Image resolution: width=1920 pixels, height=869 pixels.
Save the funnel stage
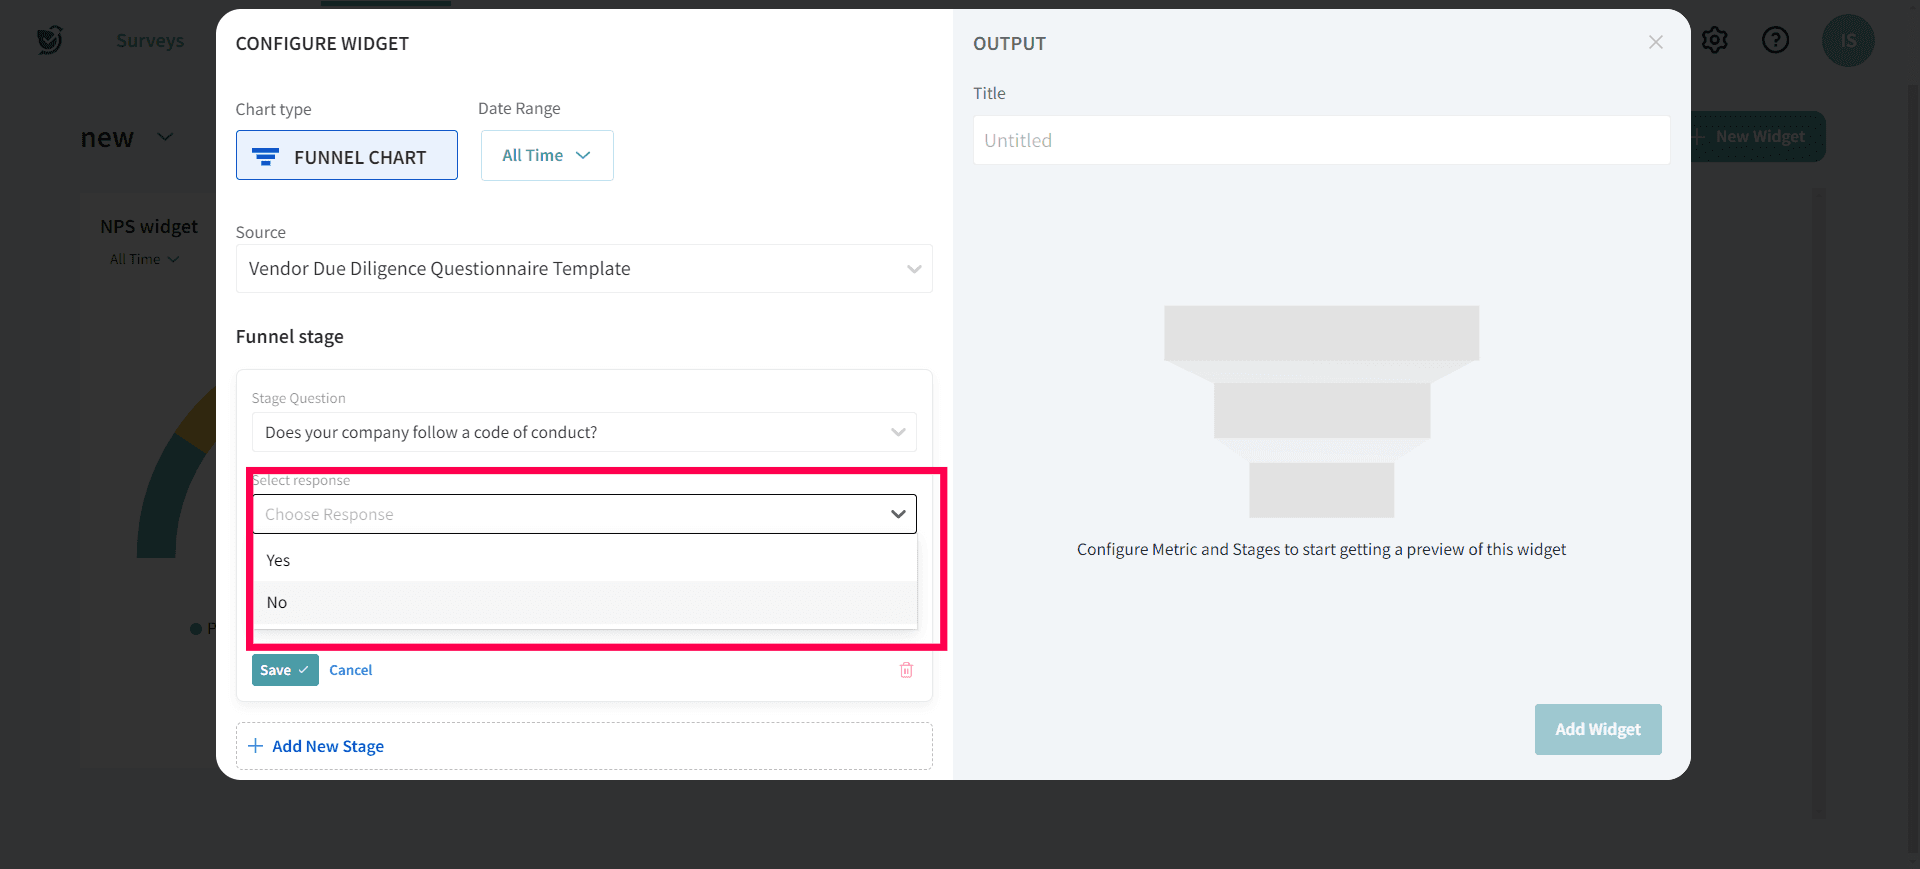coord(284,670)
